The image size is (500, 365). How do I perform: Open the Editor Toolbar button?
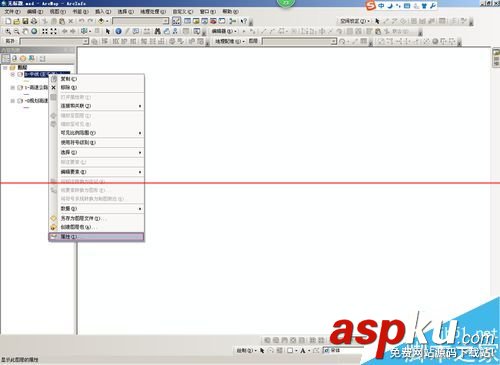[x=176, y=21]
